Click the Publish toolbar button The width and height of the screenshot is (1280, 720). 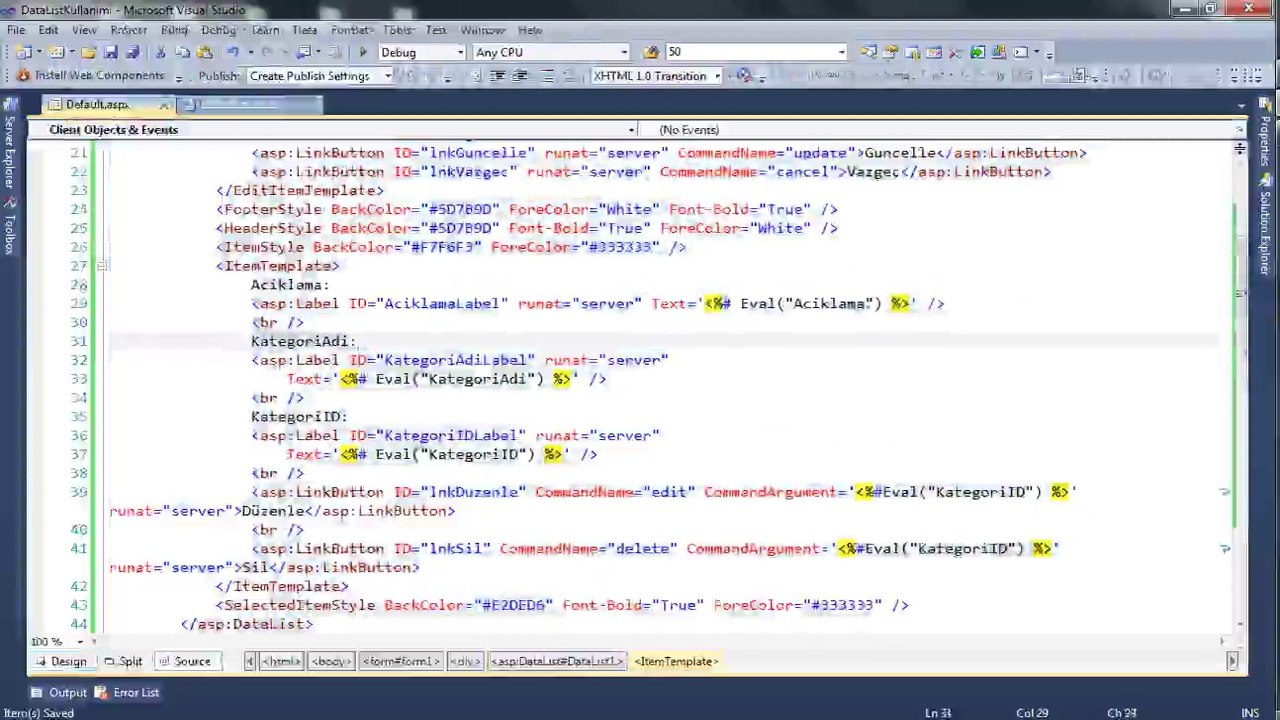[x=217, y=76]
